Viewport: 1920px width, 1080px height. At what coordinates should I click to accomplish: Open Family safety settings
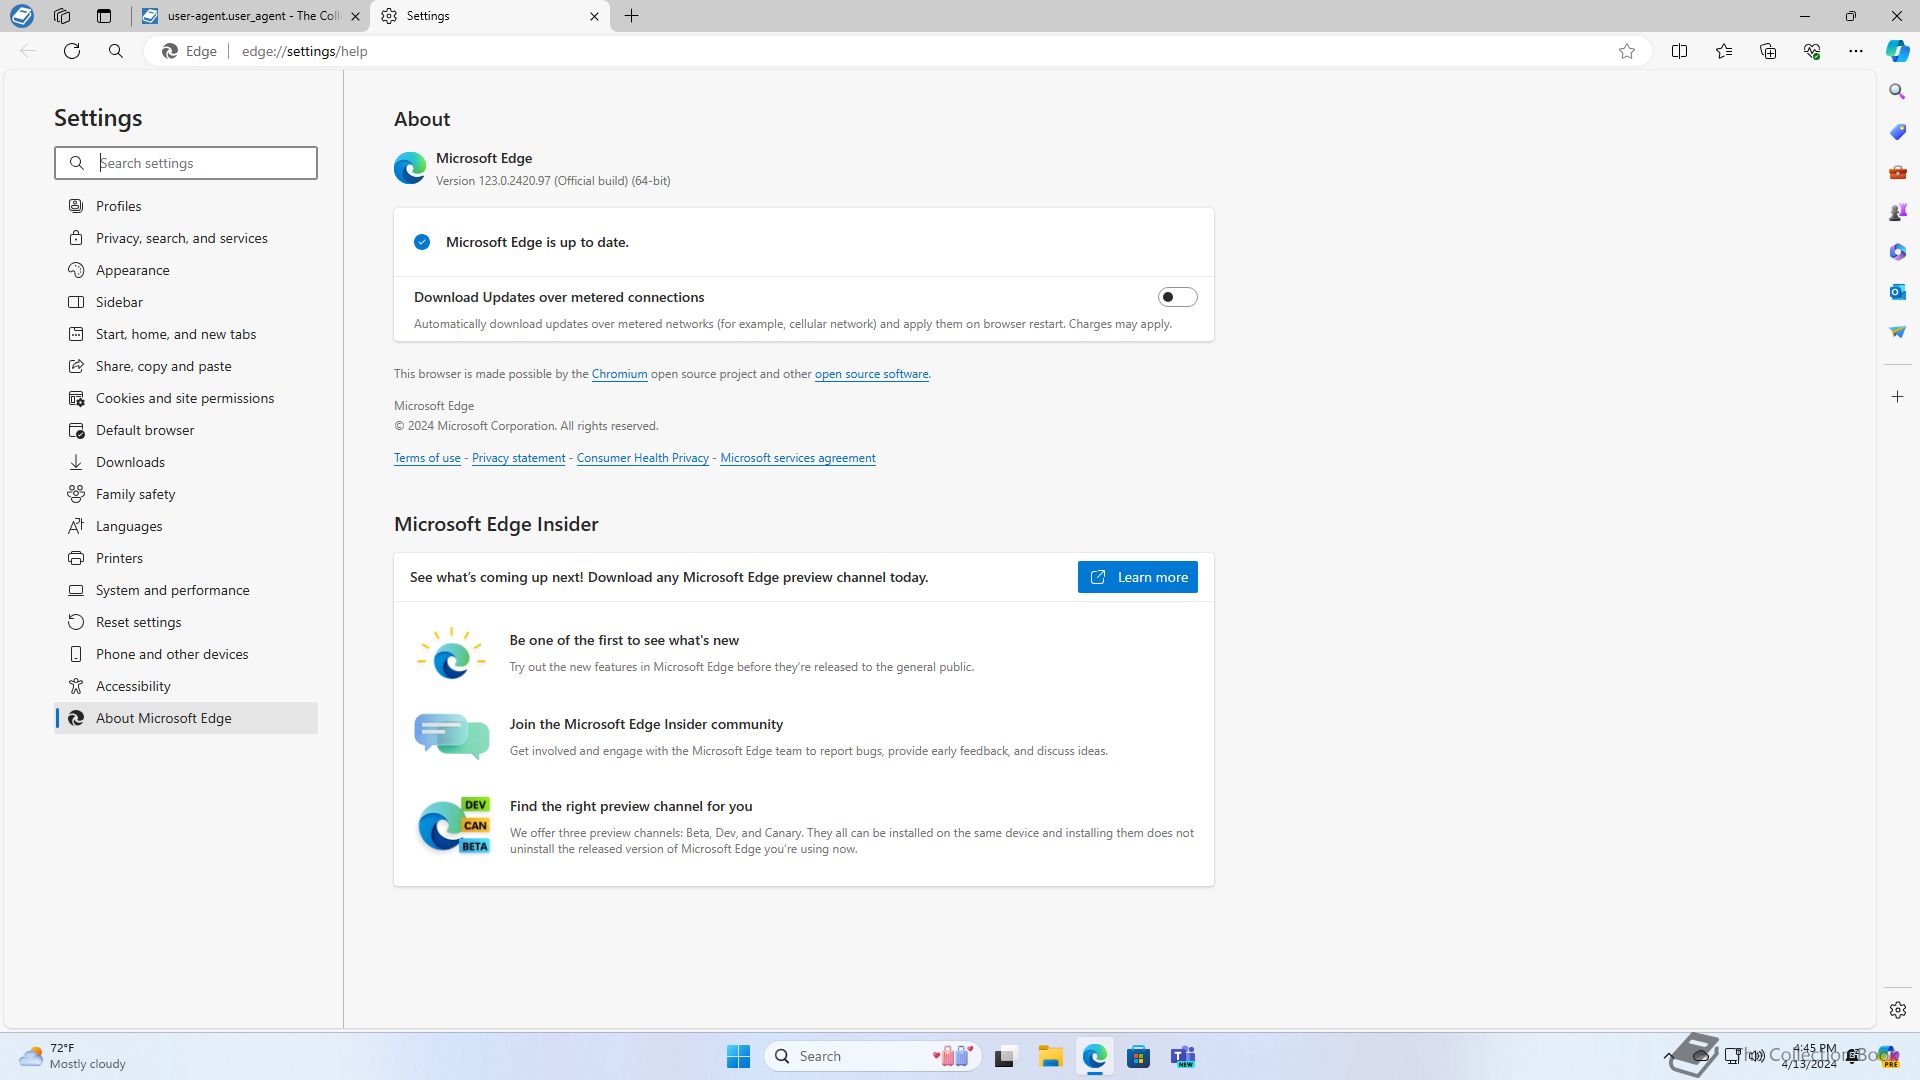[x=186, y=494]
